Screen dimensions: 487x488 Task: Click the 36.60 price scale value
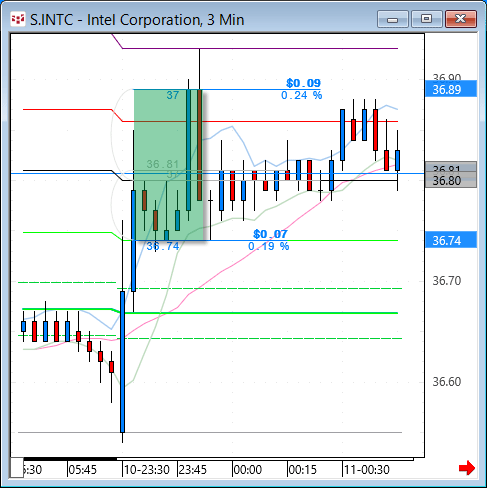click(447, 381)
